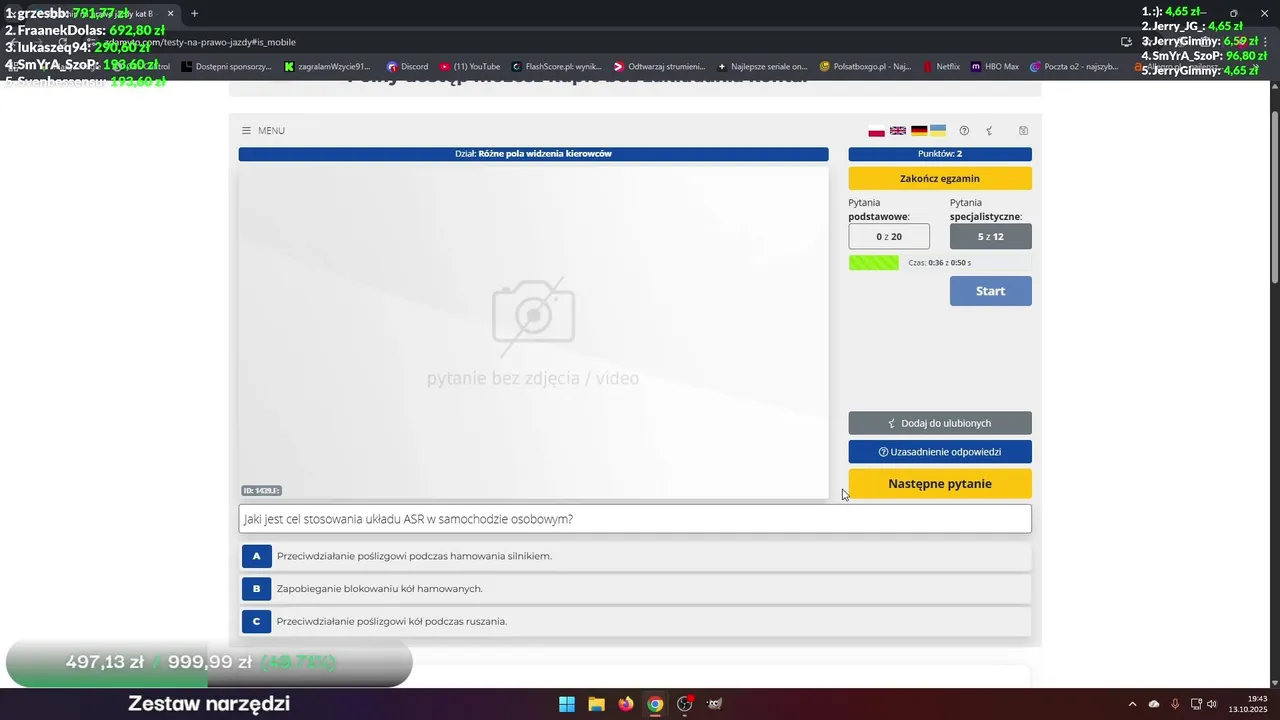Open FlashScore.pl bookmark

coord(557,67)
